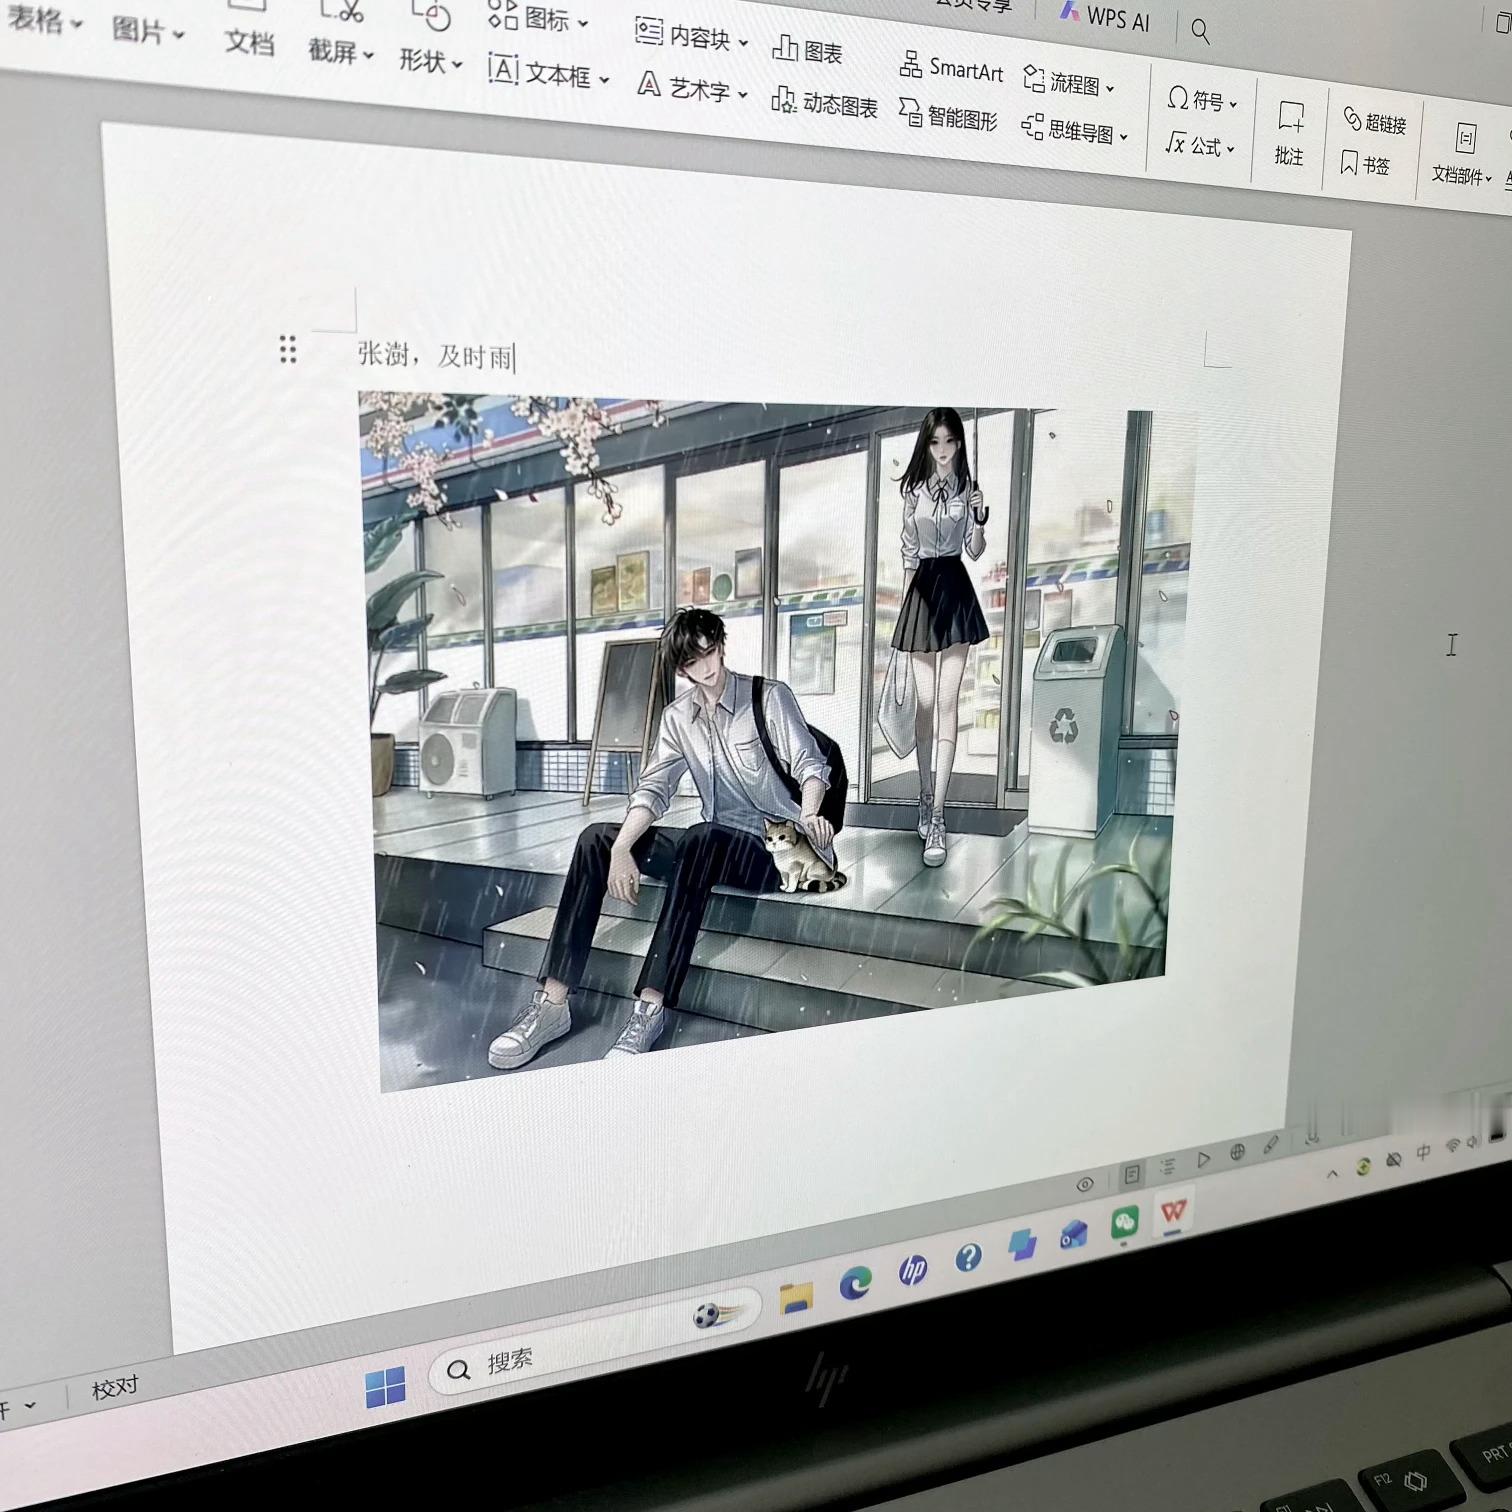Insert a 书签 bookmark
Viewport: 1512px width, 1512px height.
(x=1365, y=164)
